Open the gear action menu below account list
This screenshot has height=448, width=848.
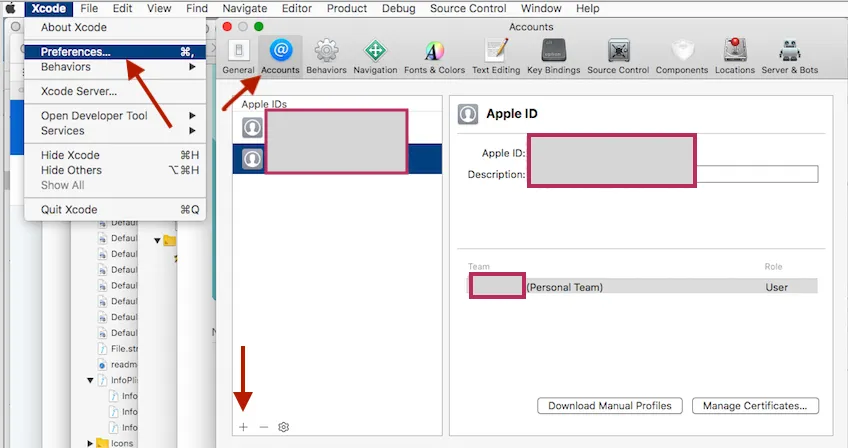coord(283,427)
